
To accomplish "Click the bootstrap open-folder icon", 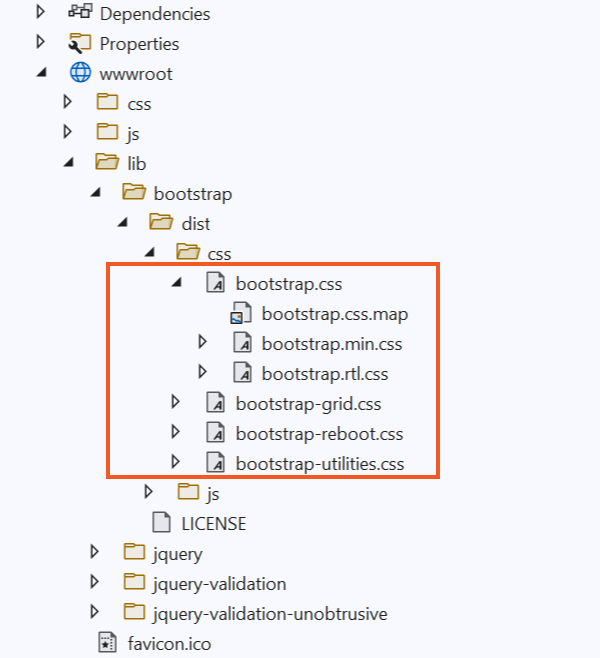I will (x=134, y=192).
